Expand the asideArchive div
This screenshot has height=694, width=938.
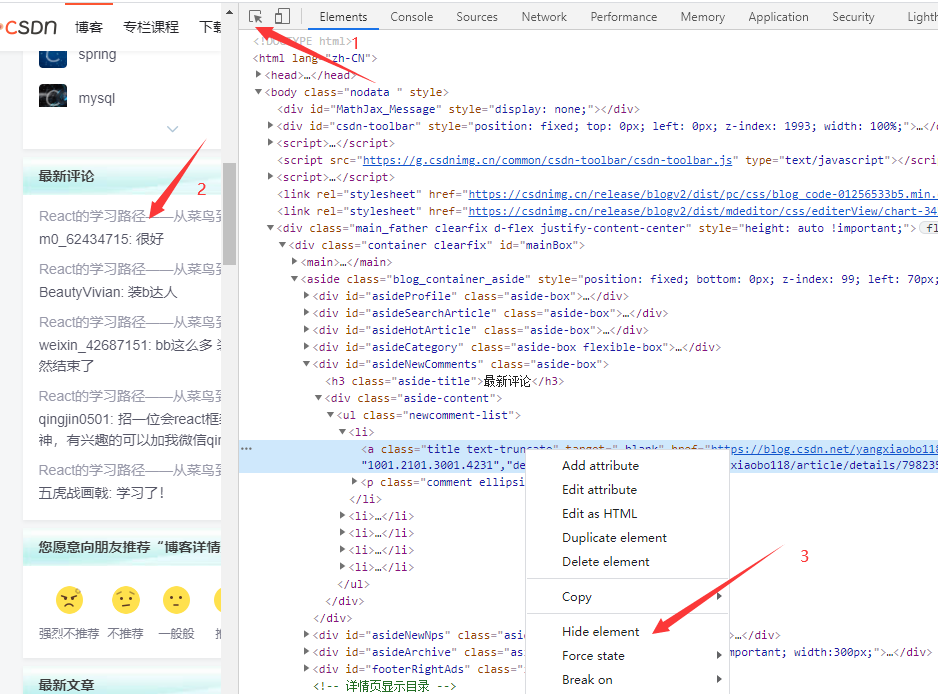tap(306, 651)
